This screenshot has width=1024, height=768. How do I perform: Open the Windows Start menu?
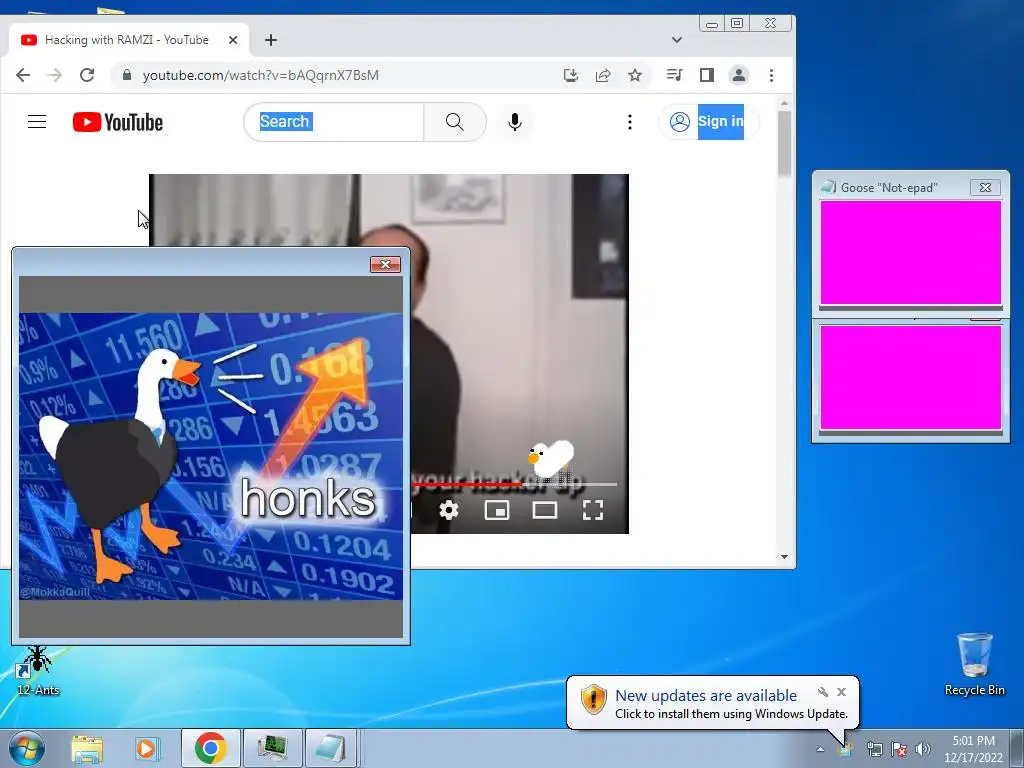click(26, 748)
